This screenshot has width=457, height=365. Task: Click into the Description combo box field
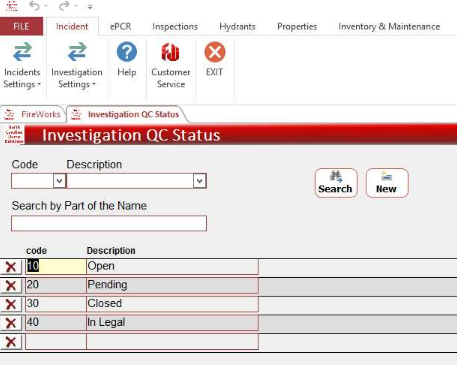130,181
